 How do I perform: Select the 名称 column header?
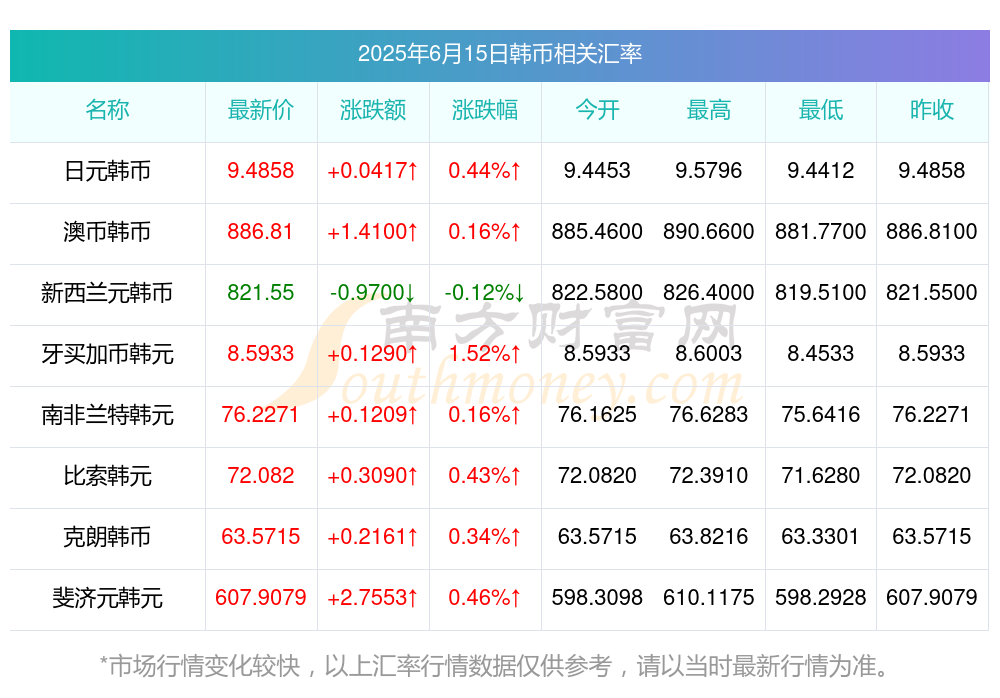(107, 110)
